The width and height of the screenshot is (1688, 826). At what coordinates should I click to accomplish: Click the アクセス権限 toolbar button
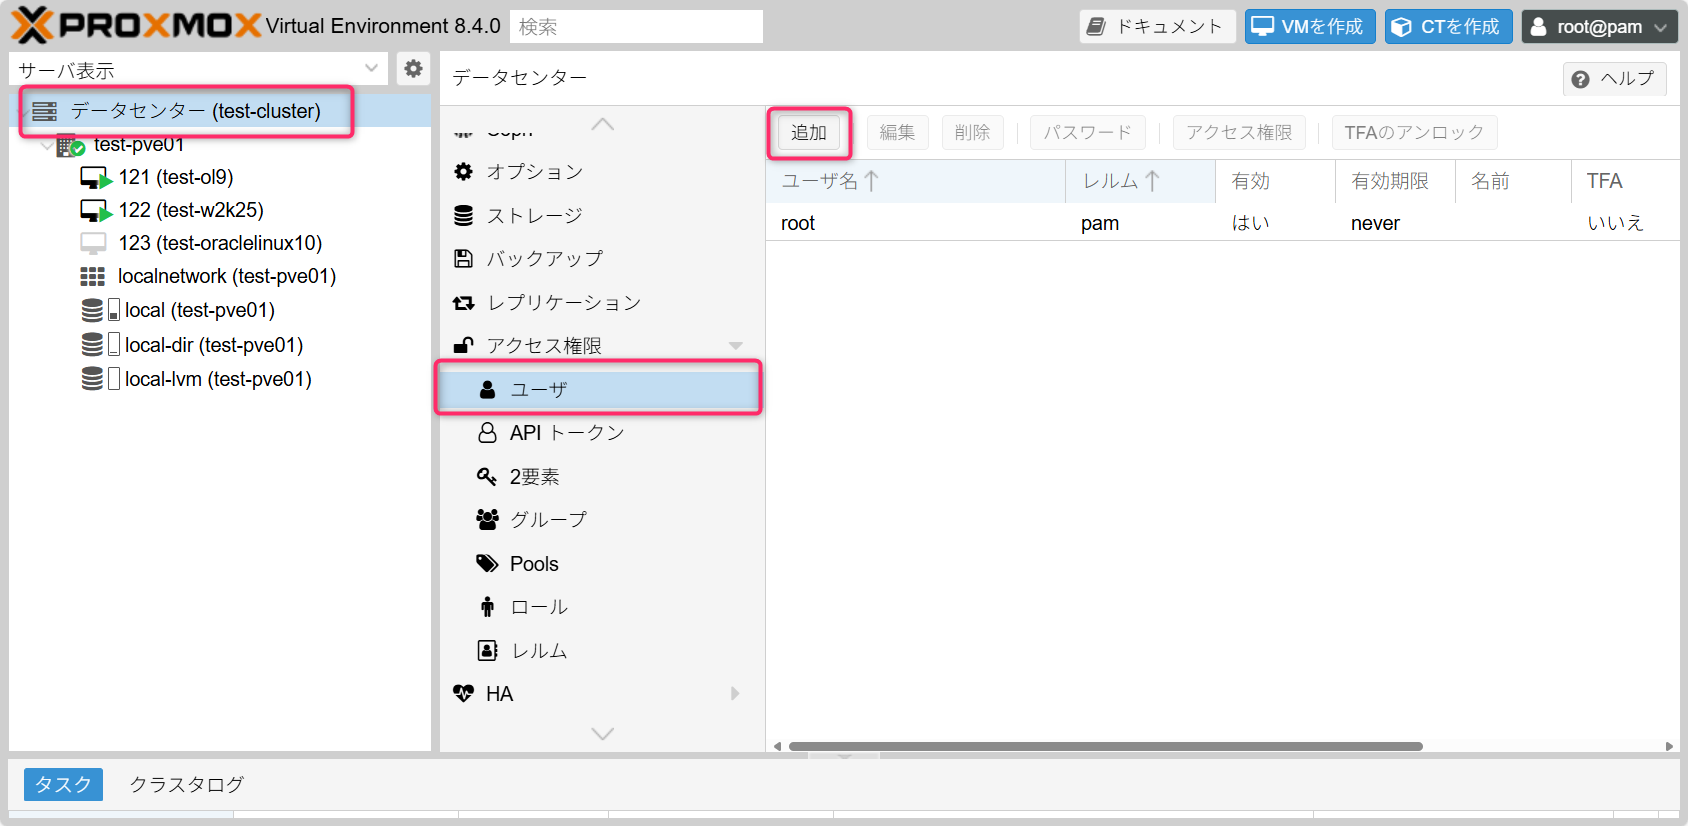click(x=1239, y=133)
